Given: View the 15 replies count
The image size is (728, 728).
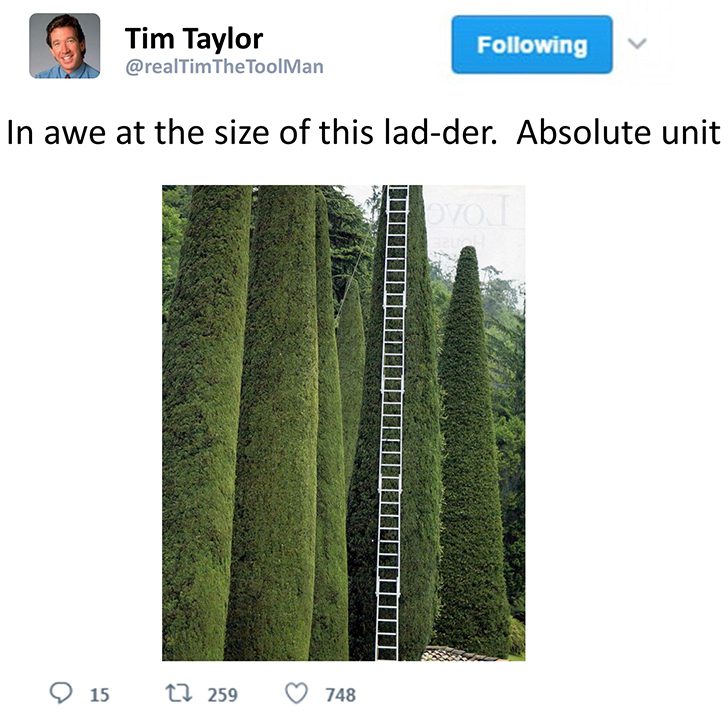Looking at the screenshot, I should 99,695.
